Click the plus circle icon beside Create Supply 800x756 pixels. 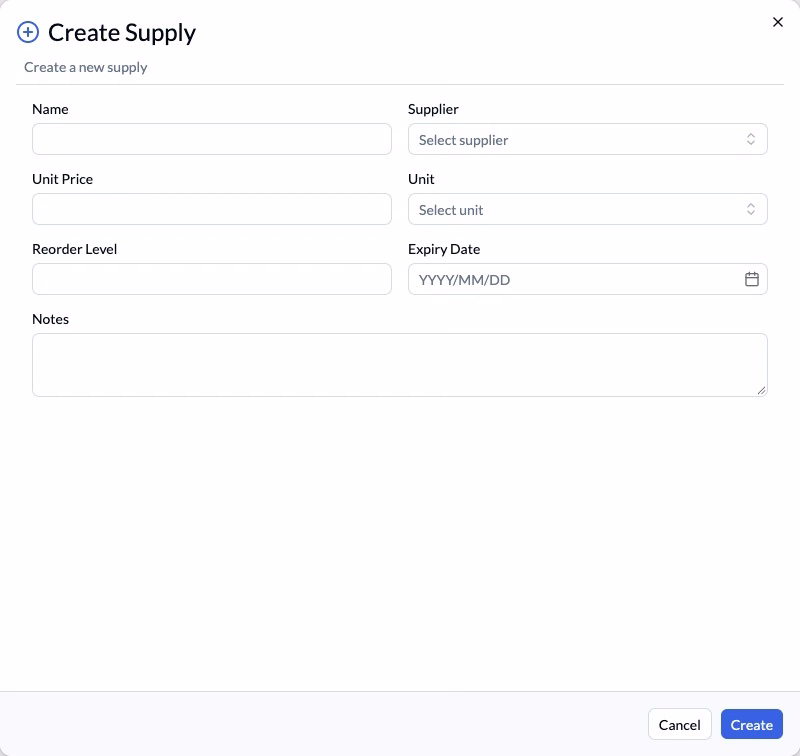click(x=28, y=32)
